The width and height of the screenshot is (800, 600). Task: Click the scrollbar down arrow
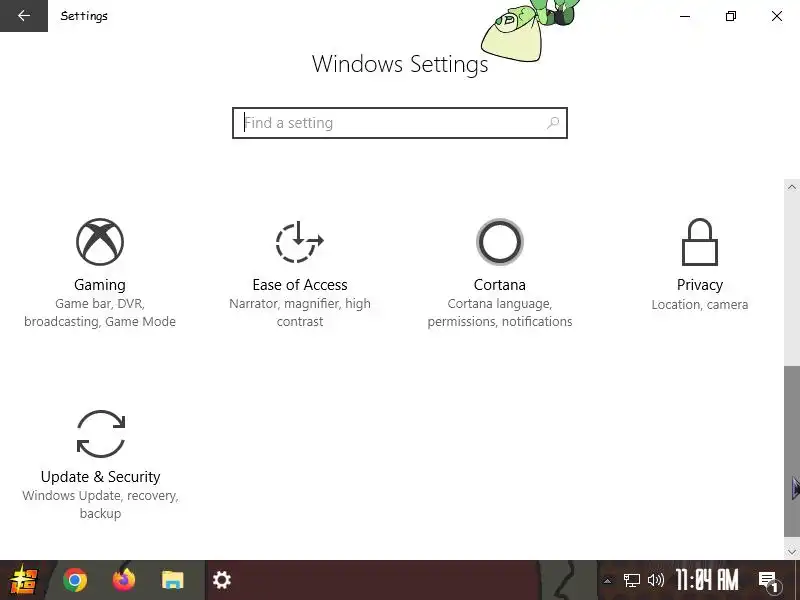click(x=792, y=552)
